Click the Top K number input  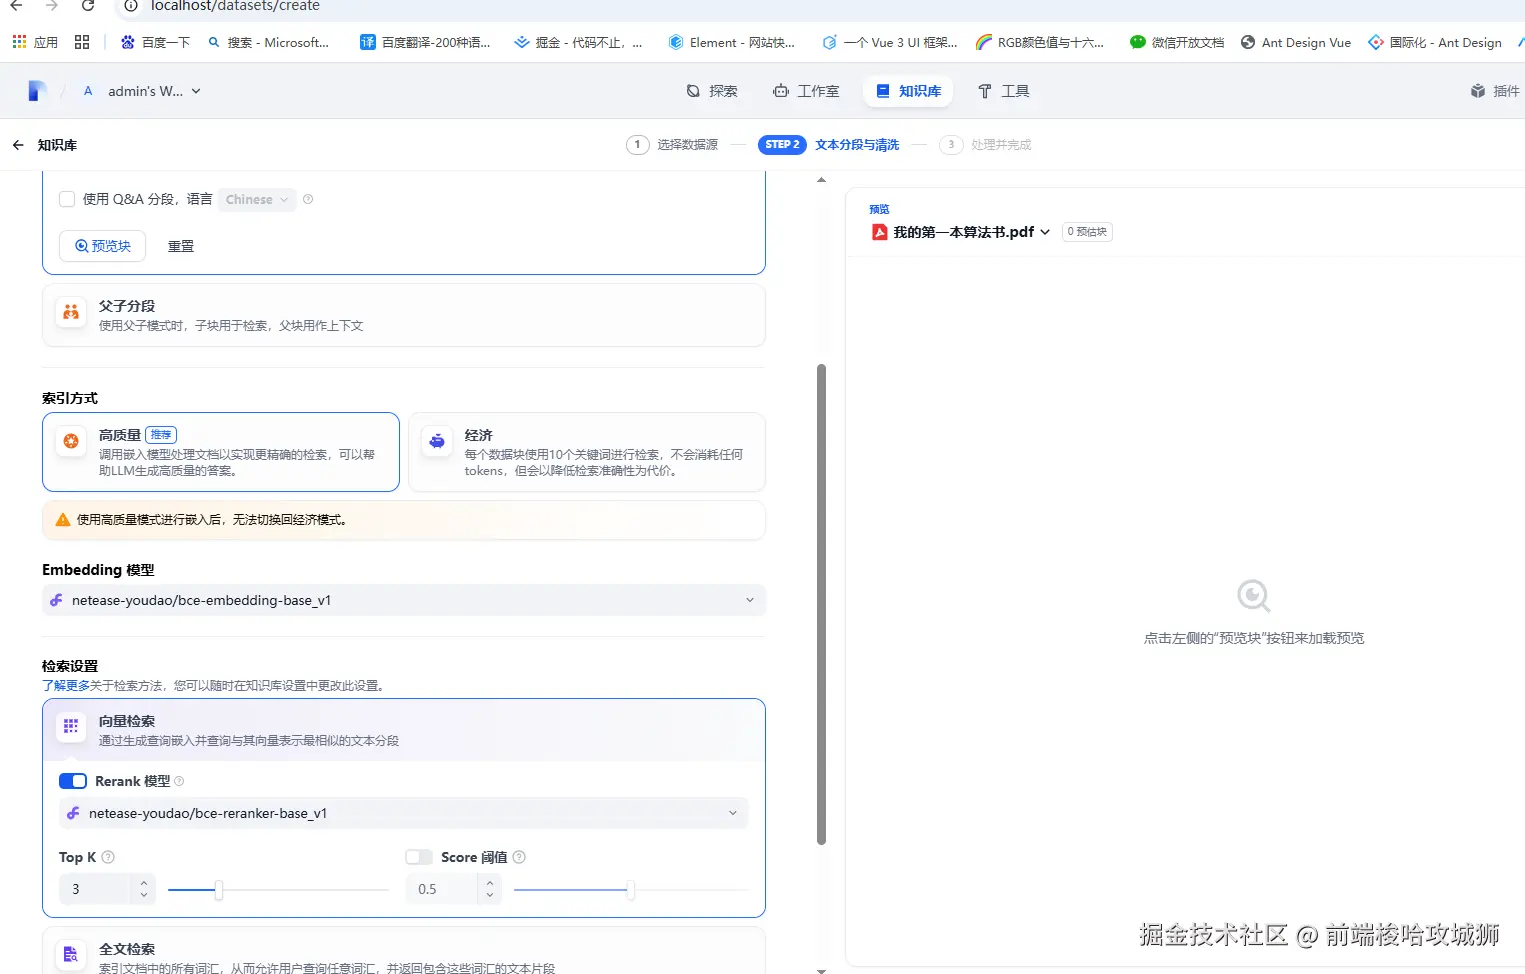click(x=95, y=889)
